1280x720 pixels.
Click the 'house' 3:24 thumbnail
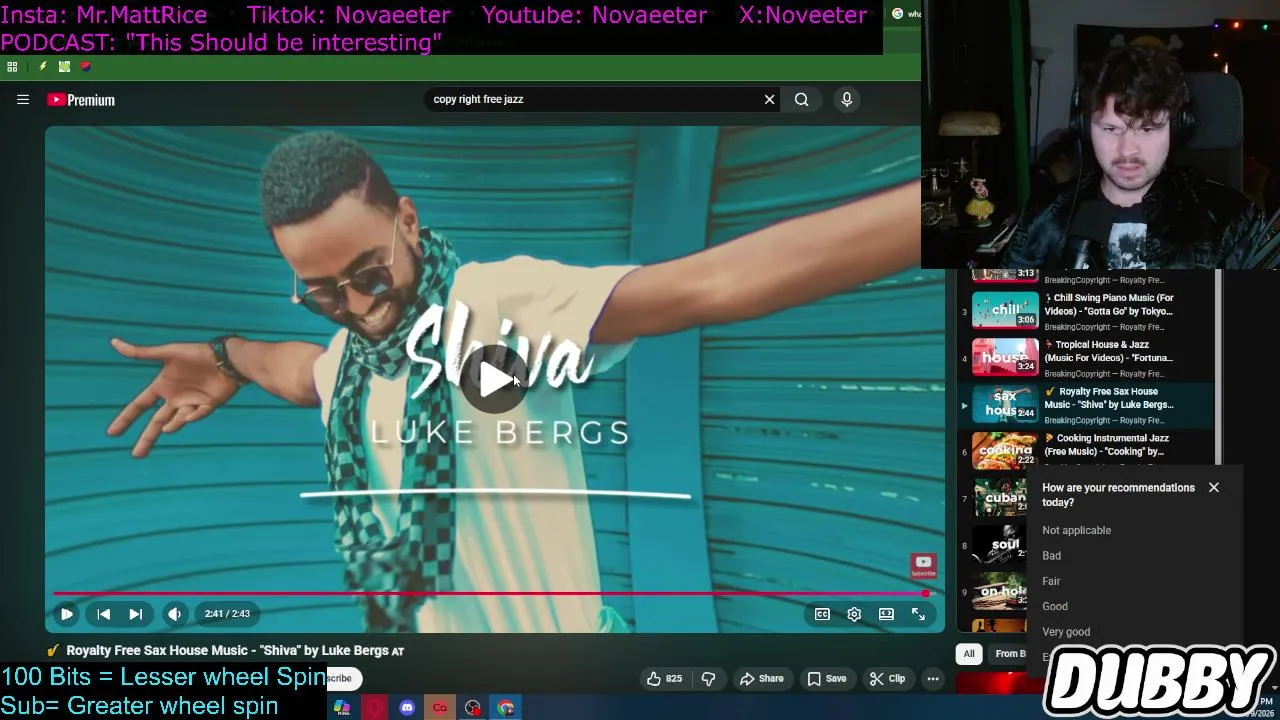tap(1005, 358)
